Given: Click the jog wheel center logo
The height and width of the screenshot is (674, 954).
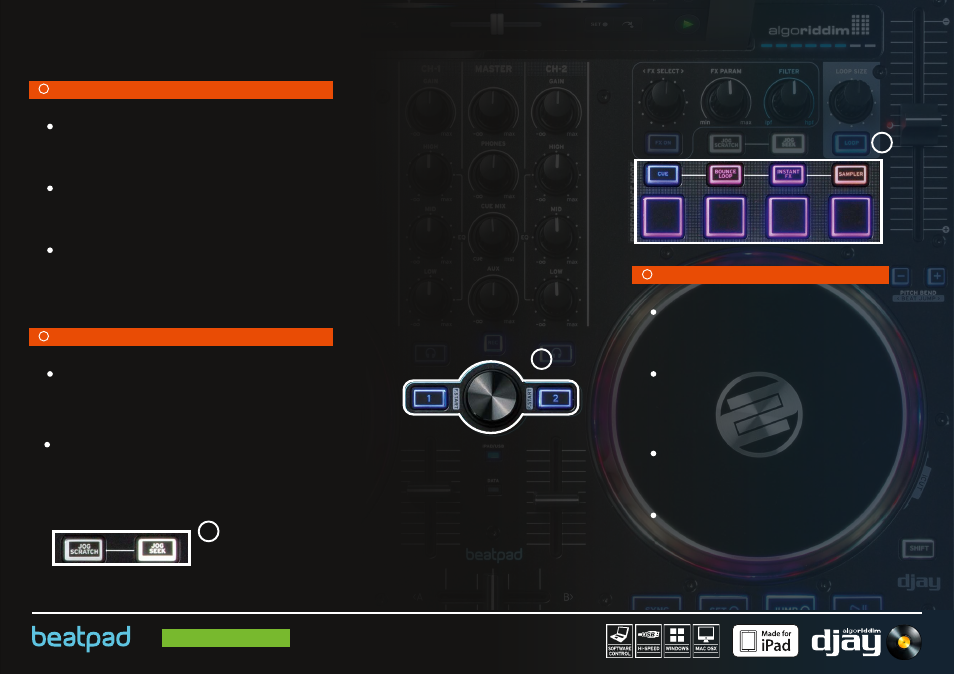Looking at the screenshot, I should (759, 414).
